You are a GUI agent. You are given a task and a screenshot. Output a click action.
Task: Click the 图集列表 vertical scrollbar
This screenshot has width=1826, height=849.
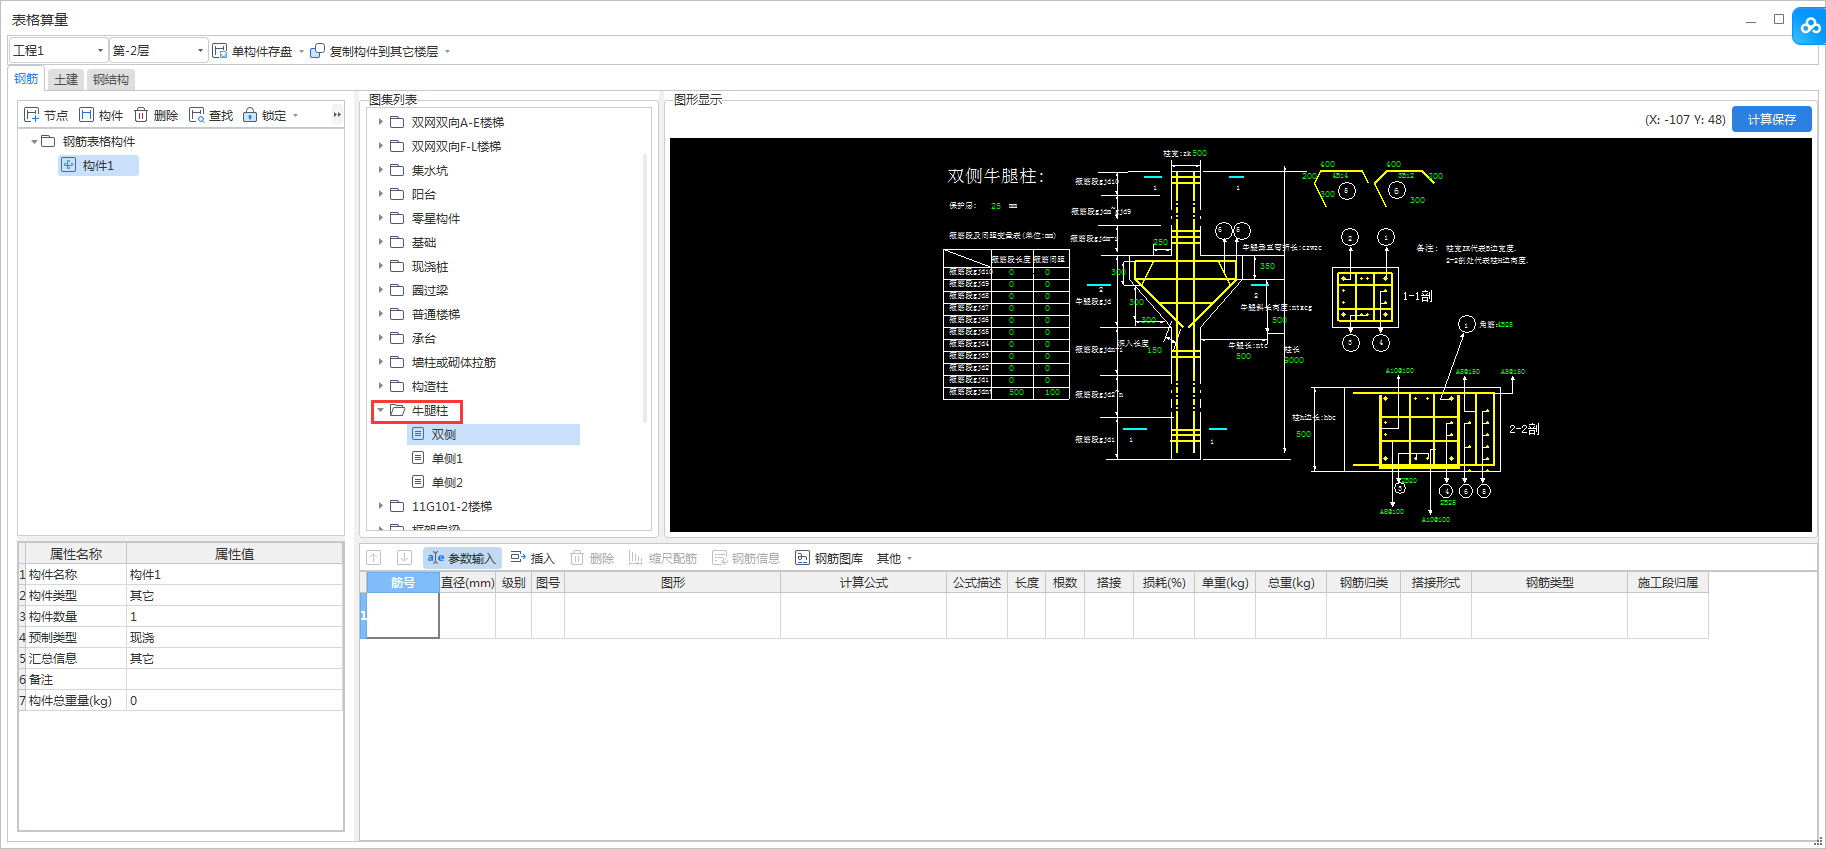(645, 290)
